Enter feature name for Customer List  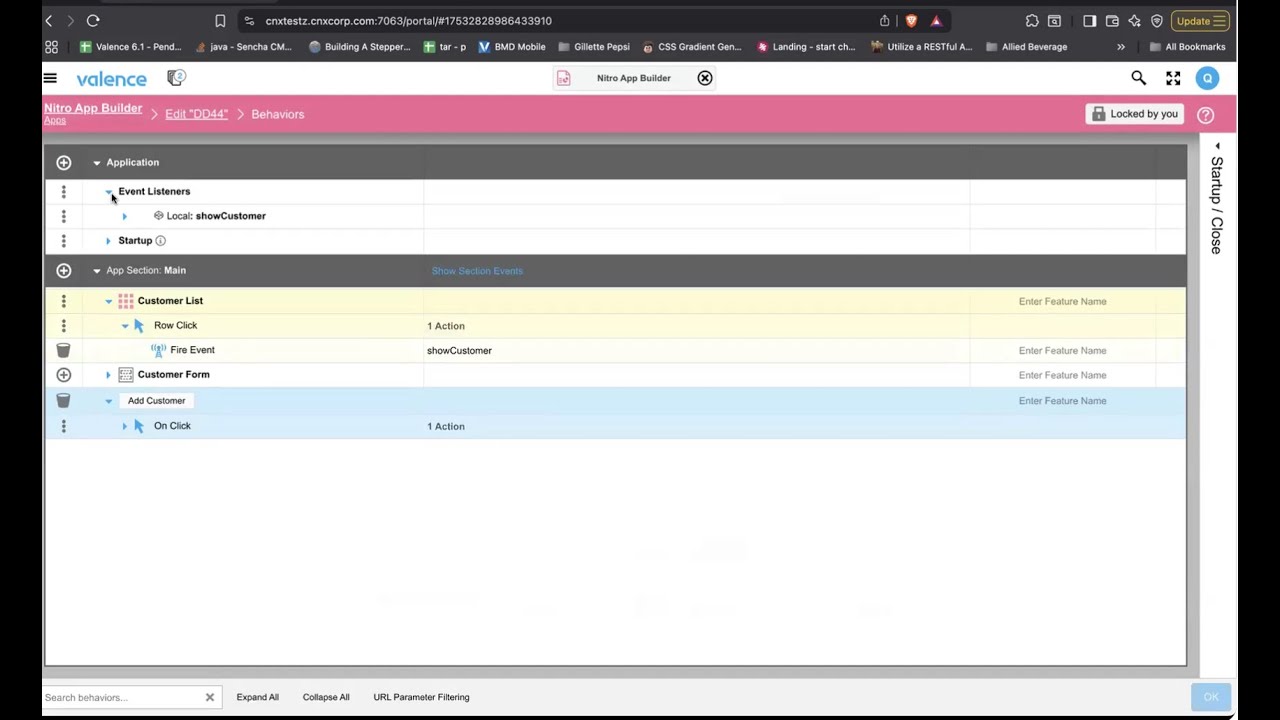click(1062, 301)
